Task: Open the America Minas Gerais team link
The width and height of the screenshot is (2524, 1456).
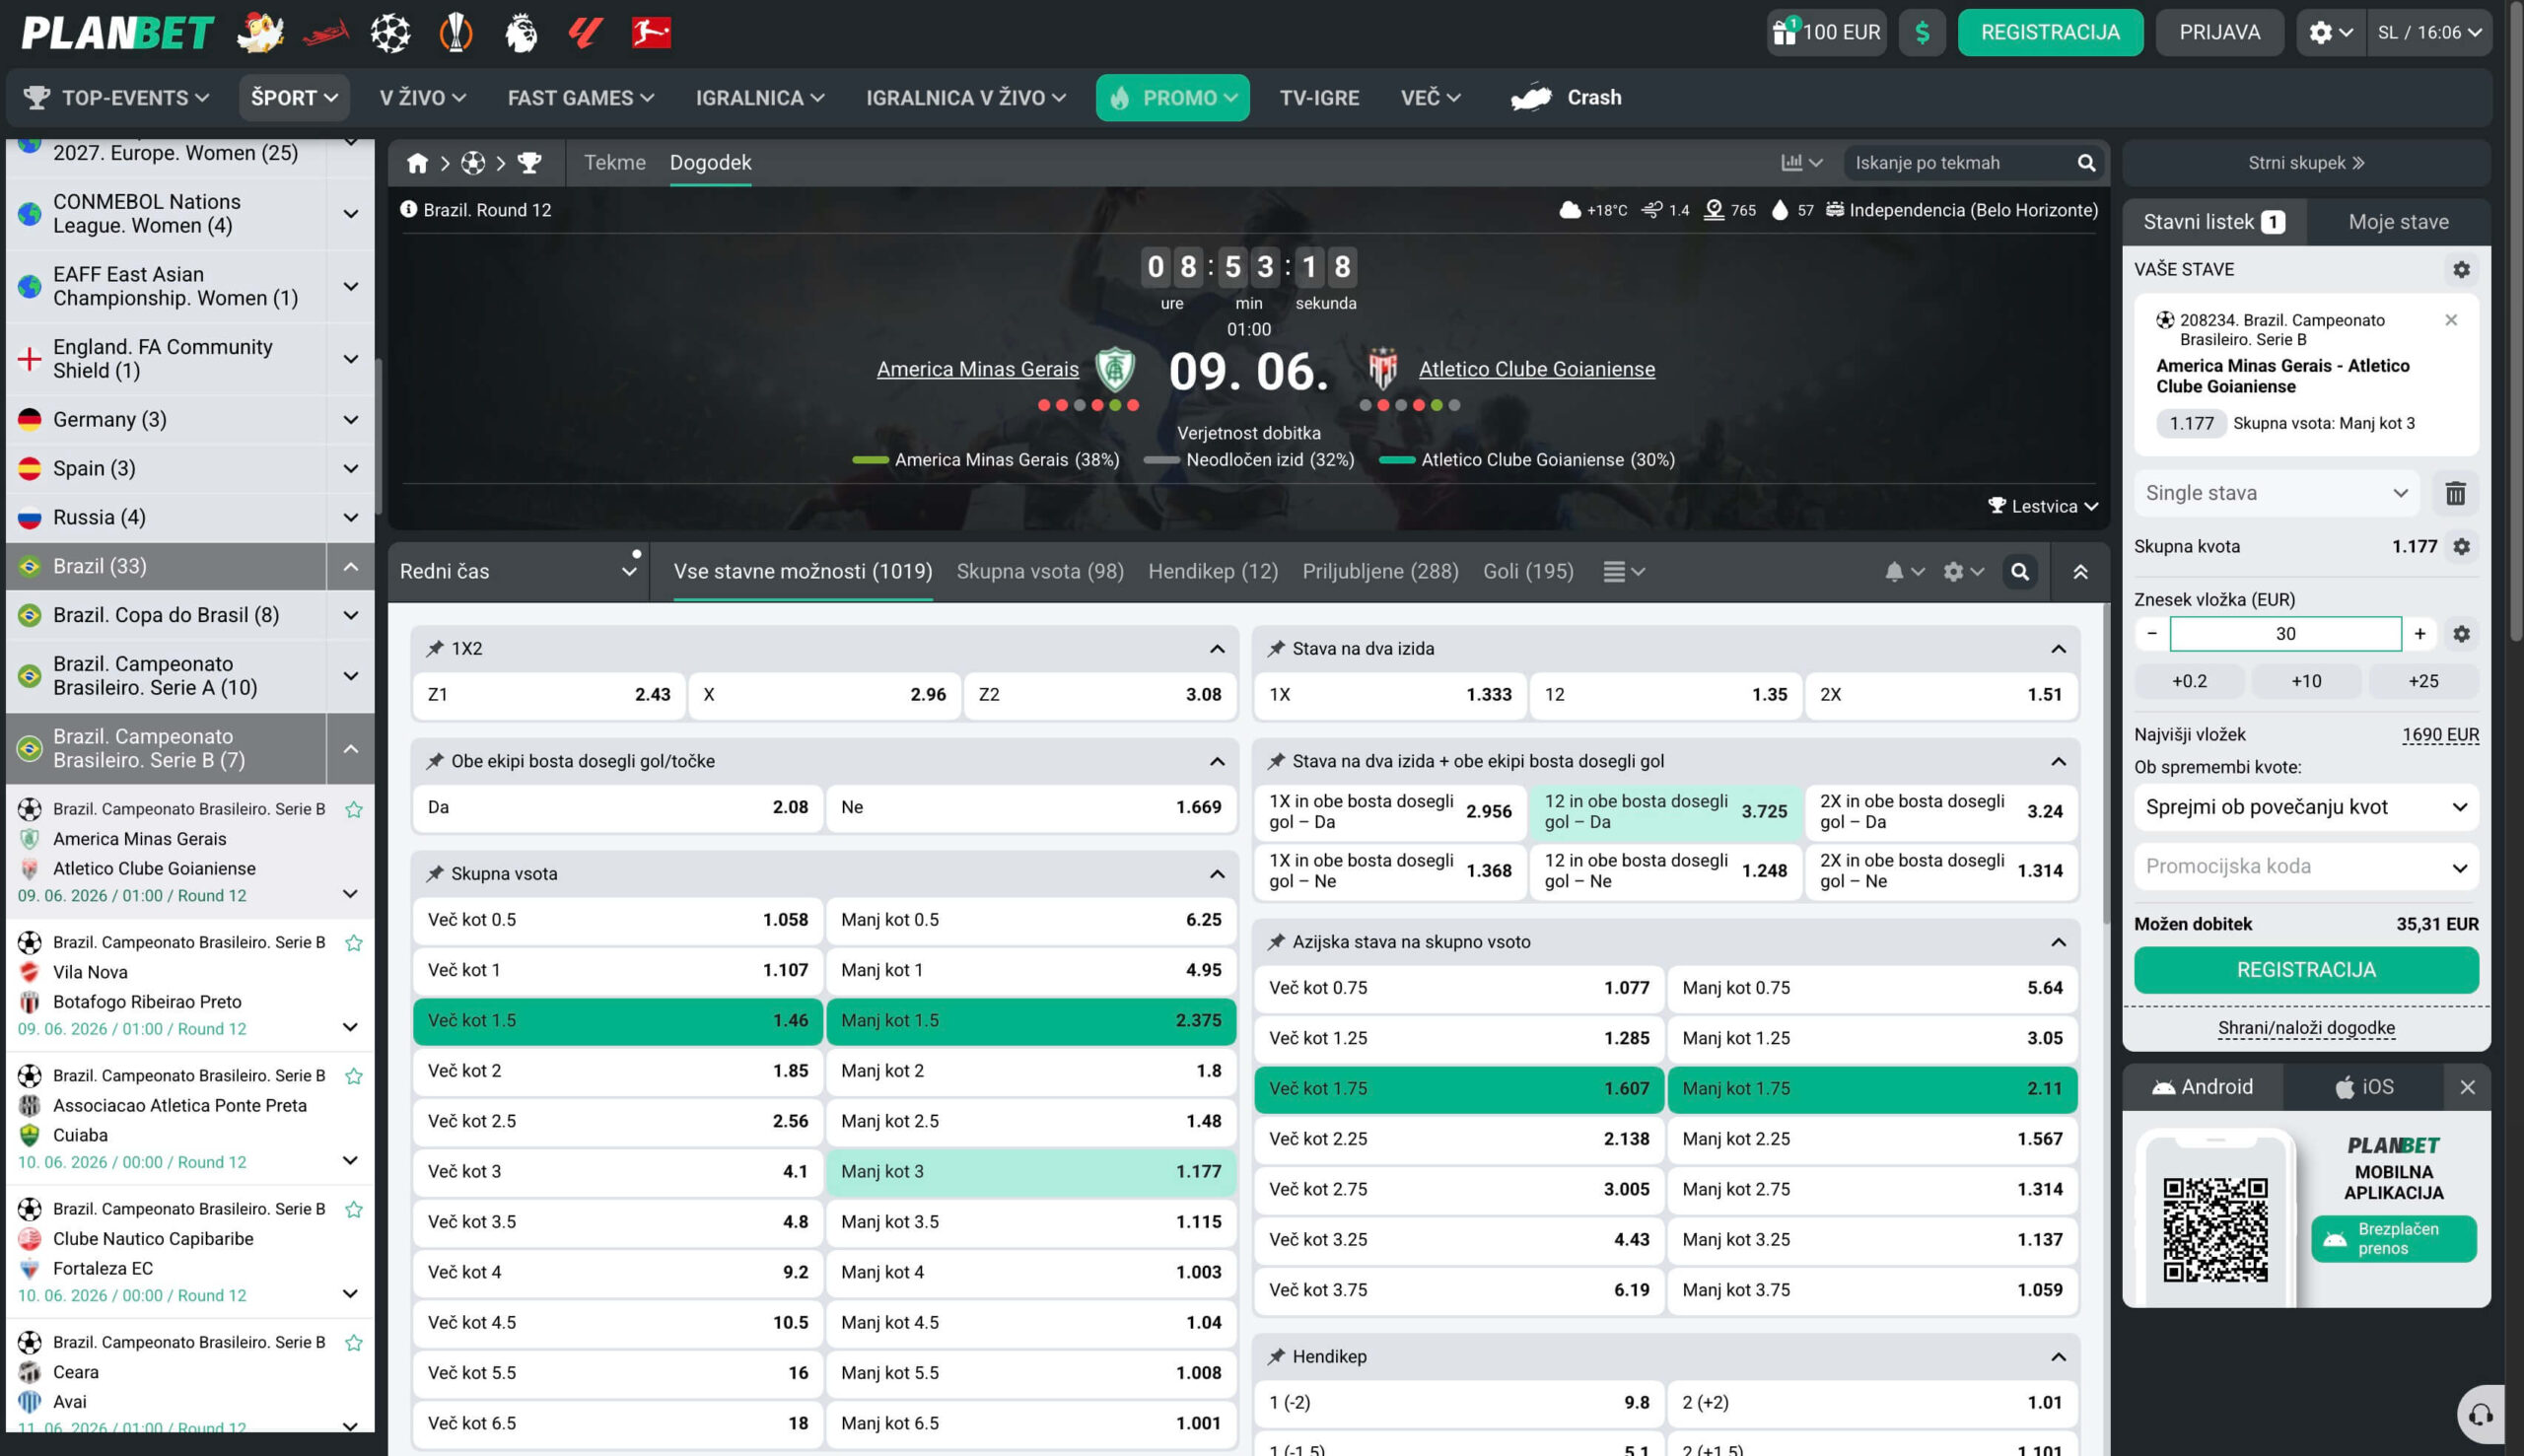Action: tap(977, 369)
